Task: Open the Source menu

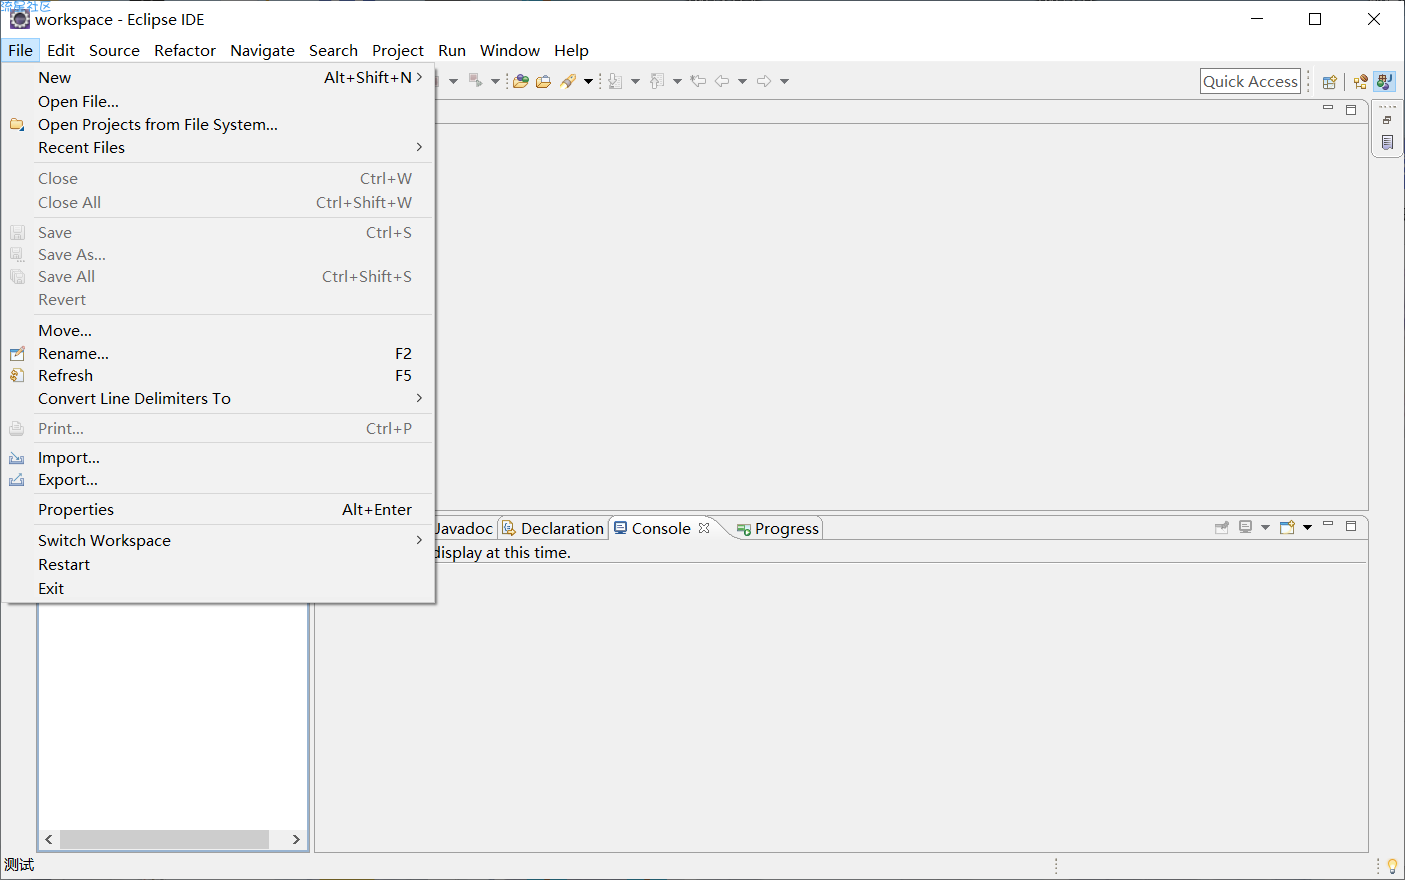Action: coord(114,50)
